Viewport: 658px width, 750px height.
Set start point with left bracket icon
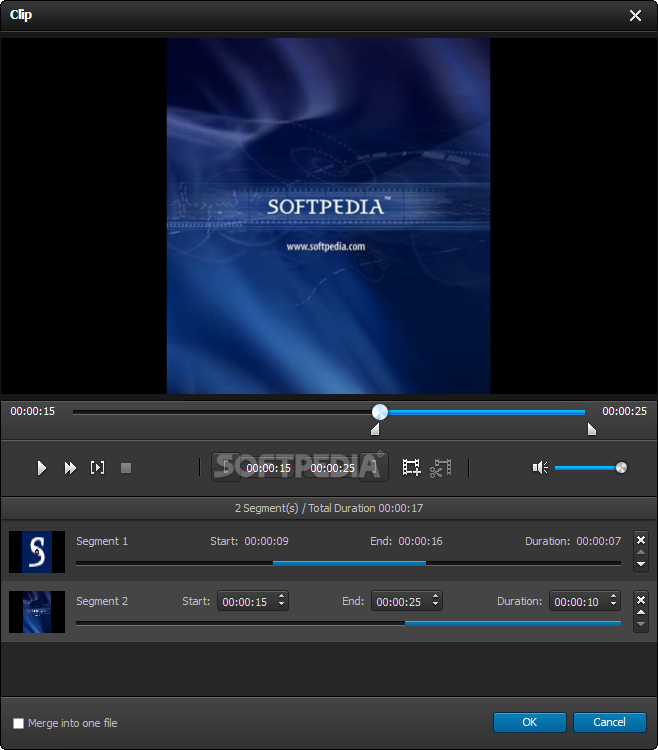click(226, 467)
